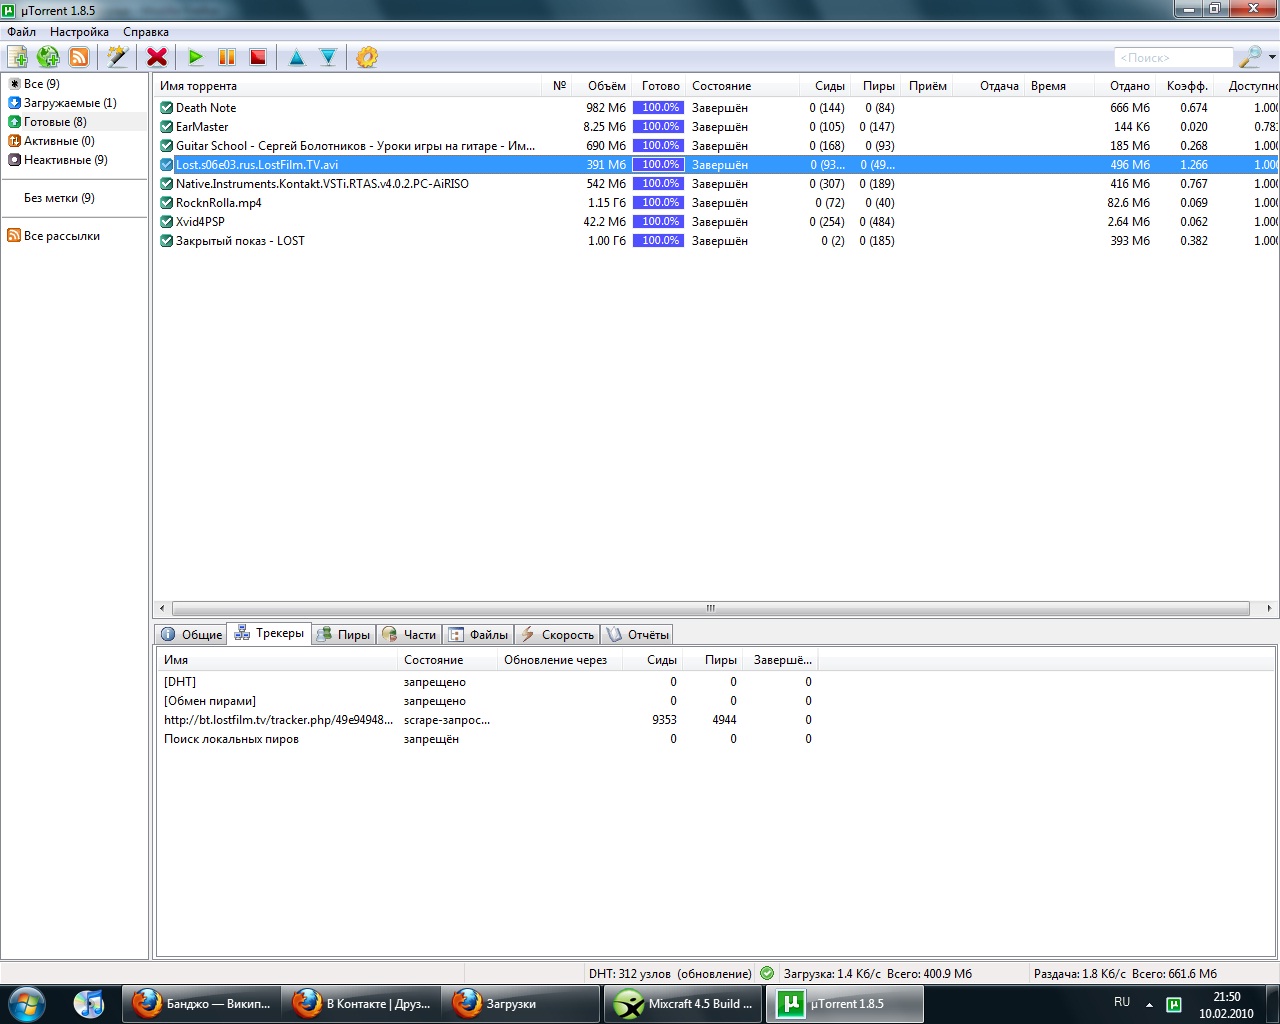
Task: Click the horizontal scrollbar of torrent list
Action: pyautogui.click(x=710, y=608)
